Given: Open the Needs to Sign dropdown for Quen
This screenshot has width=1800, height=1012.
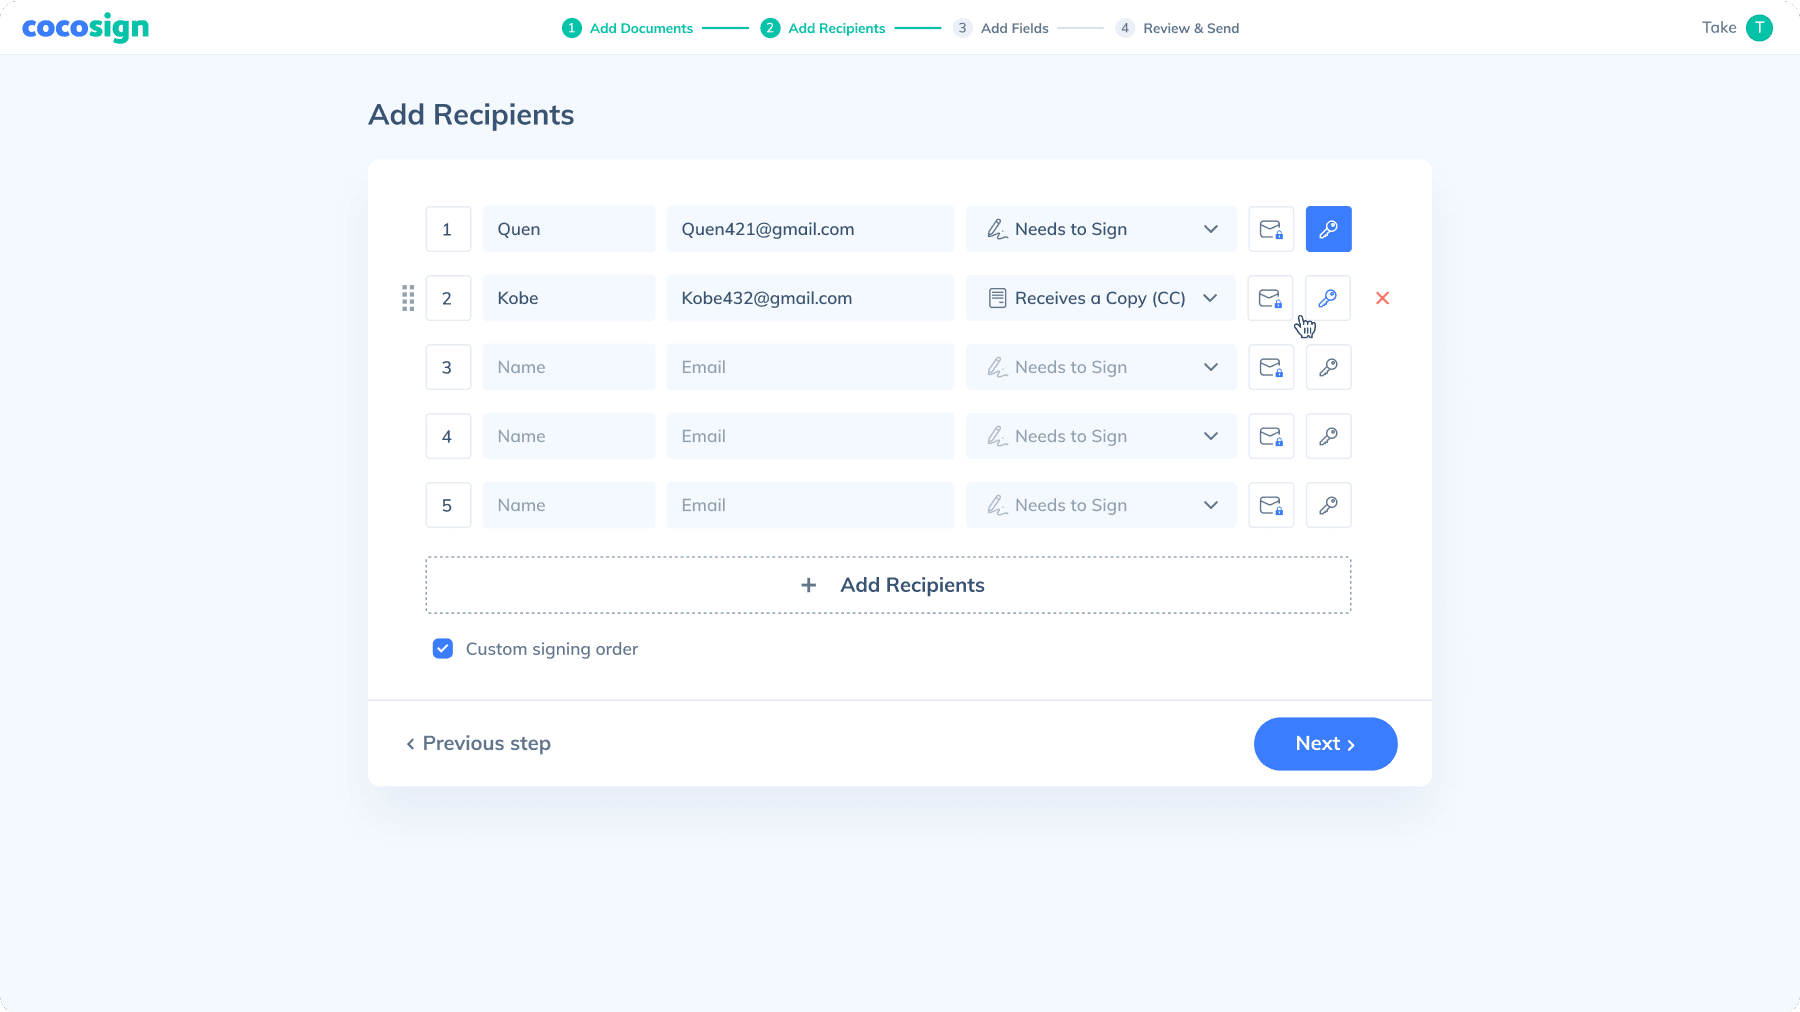Looking at the screenshot, I should (1100, 229).
